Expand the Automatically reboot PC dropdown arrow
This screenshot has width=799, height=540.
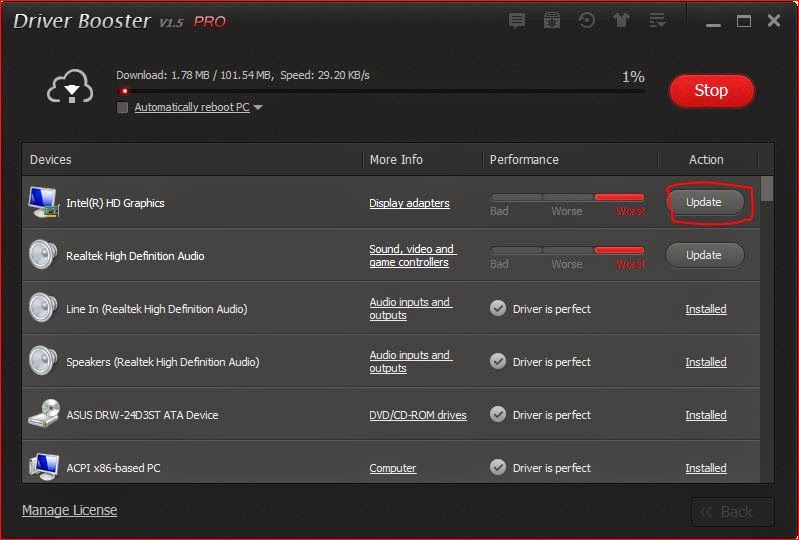coord(258,107)
